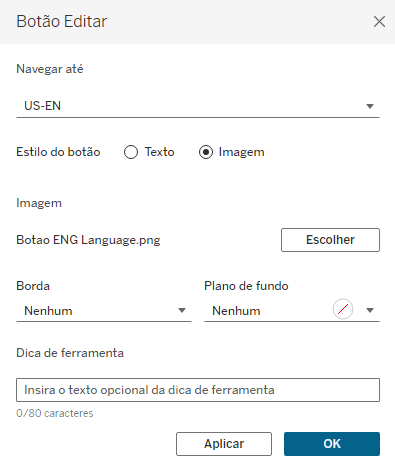Confirm the dialog with OK

tap(332, 444)
